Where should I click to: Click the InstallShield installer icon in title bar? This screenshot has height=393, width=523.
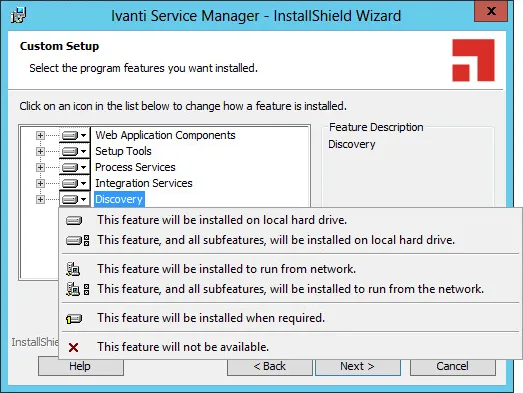[18, 15]
